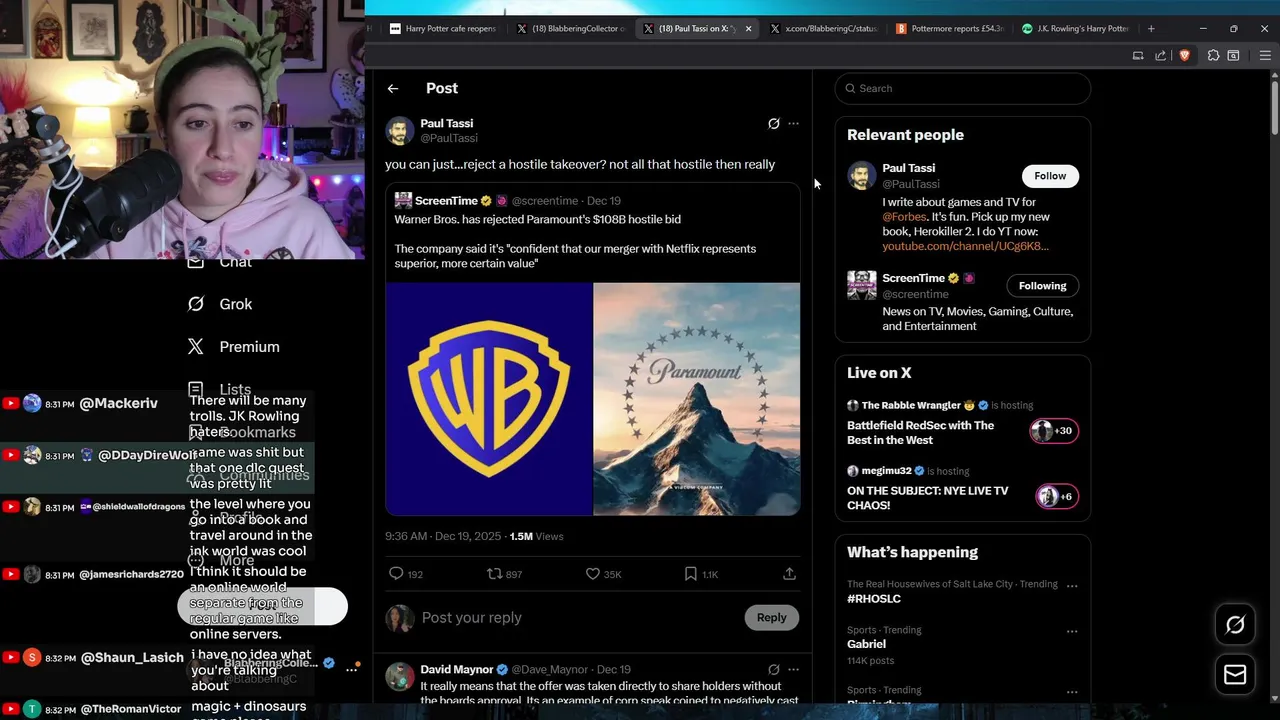Open the more options menu on Paul Tassi's post
Viewport: 1280px width, 720px height.
pos(793,124)
